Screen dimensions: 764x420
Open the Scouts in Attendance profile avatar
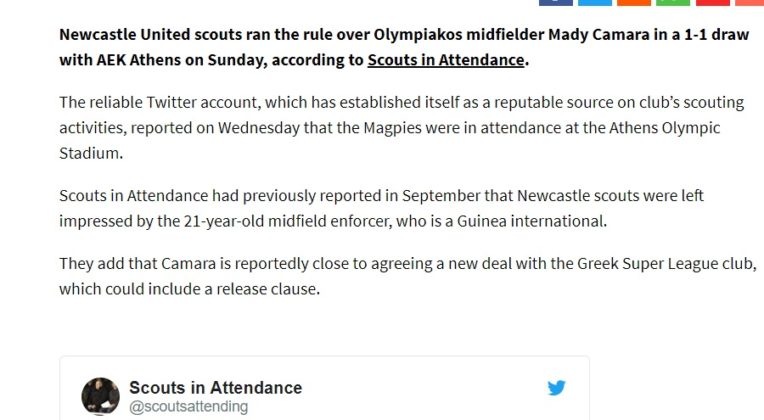pos(101,396)
